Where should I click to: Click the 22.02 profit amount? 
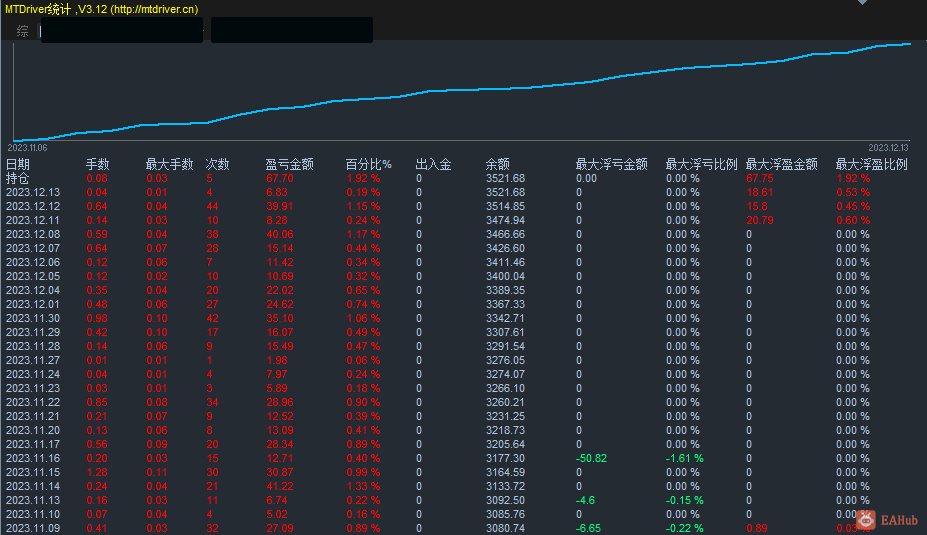280,290
